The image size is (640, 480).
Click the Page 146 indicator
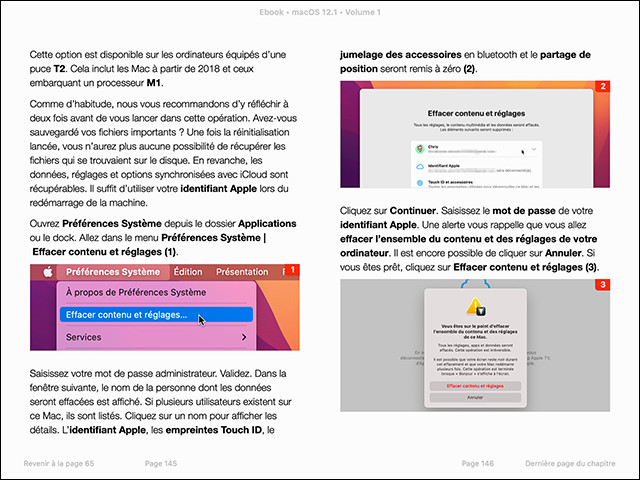[477, 464]
